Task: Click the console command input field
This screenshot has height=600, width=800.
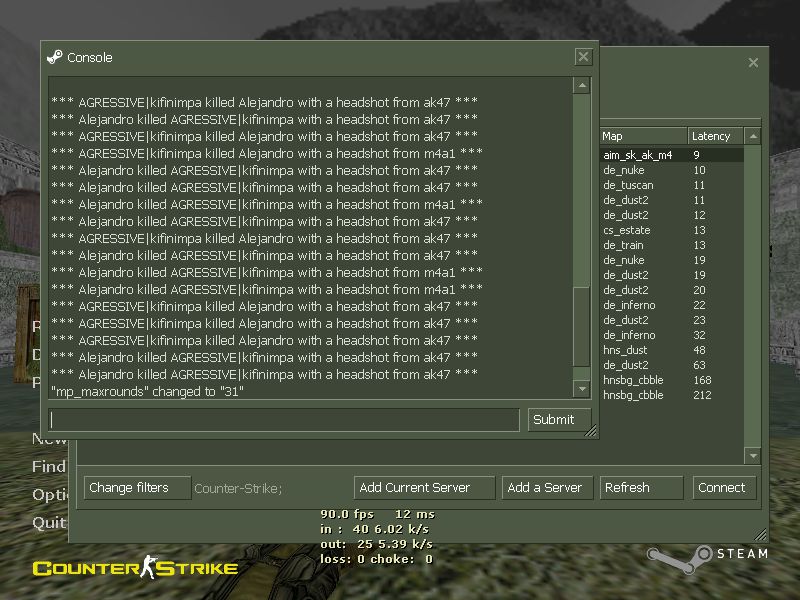Action: pos(284,420)
